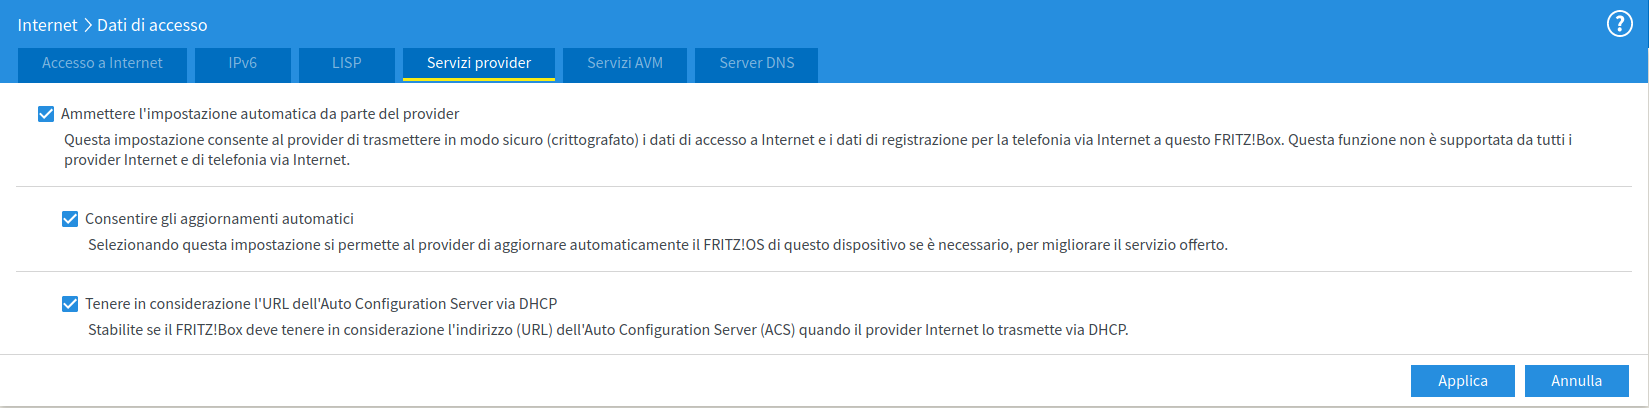Open the IPv6 tab
Viewport: 1649px width, 408px height.
pyautogui.click(x=243, y=63)
